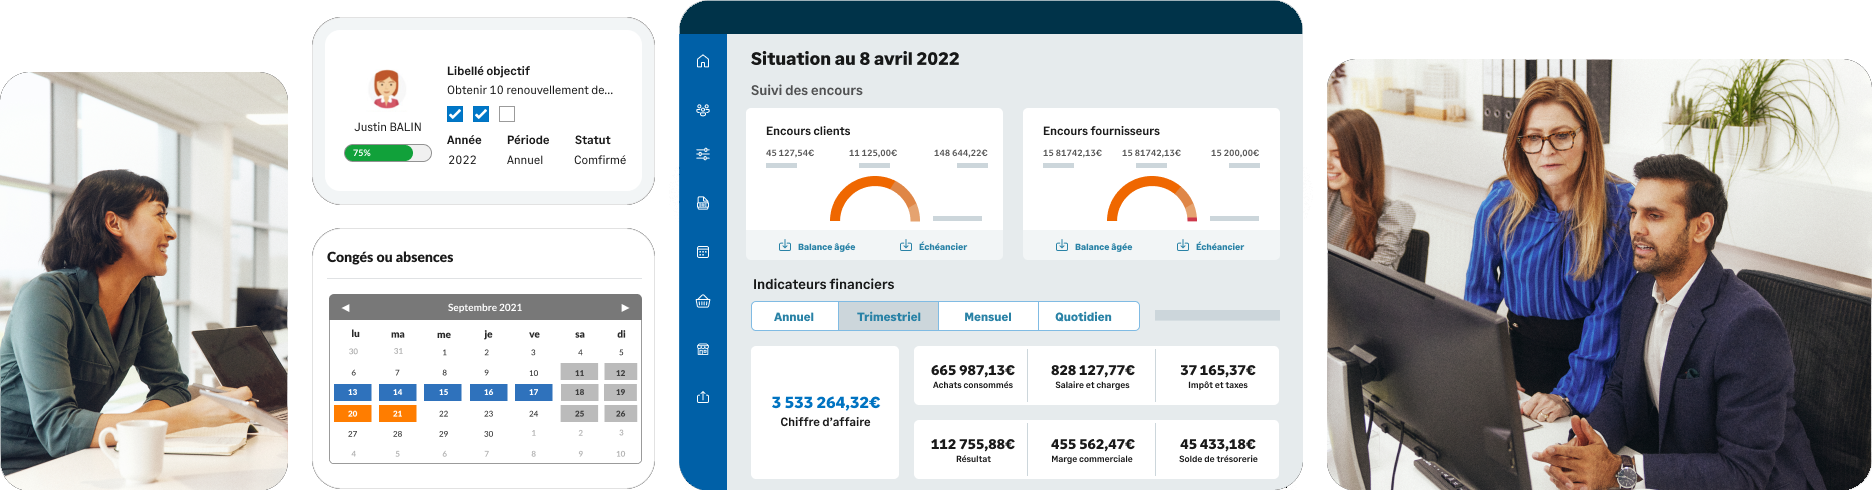Click the share/export sidebar icon

[x=703, y=397]
